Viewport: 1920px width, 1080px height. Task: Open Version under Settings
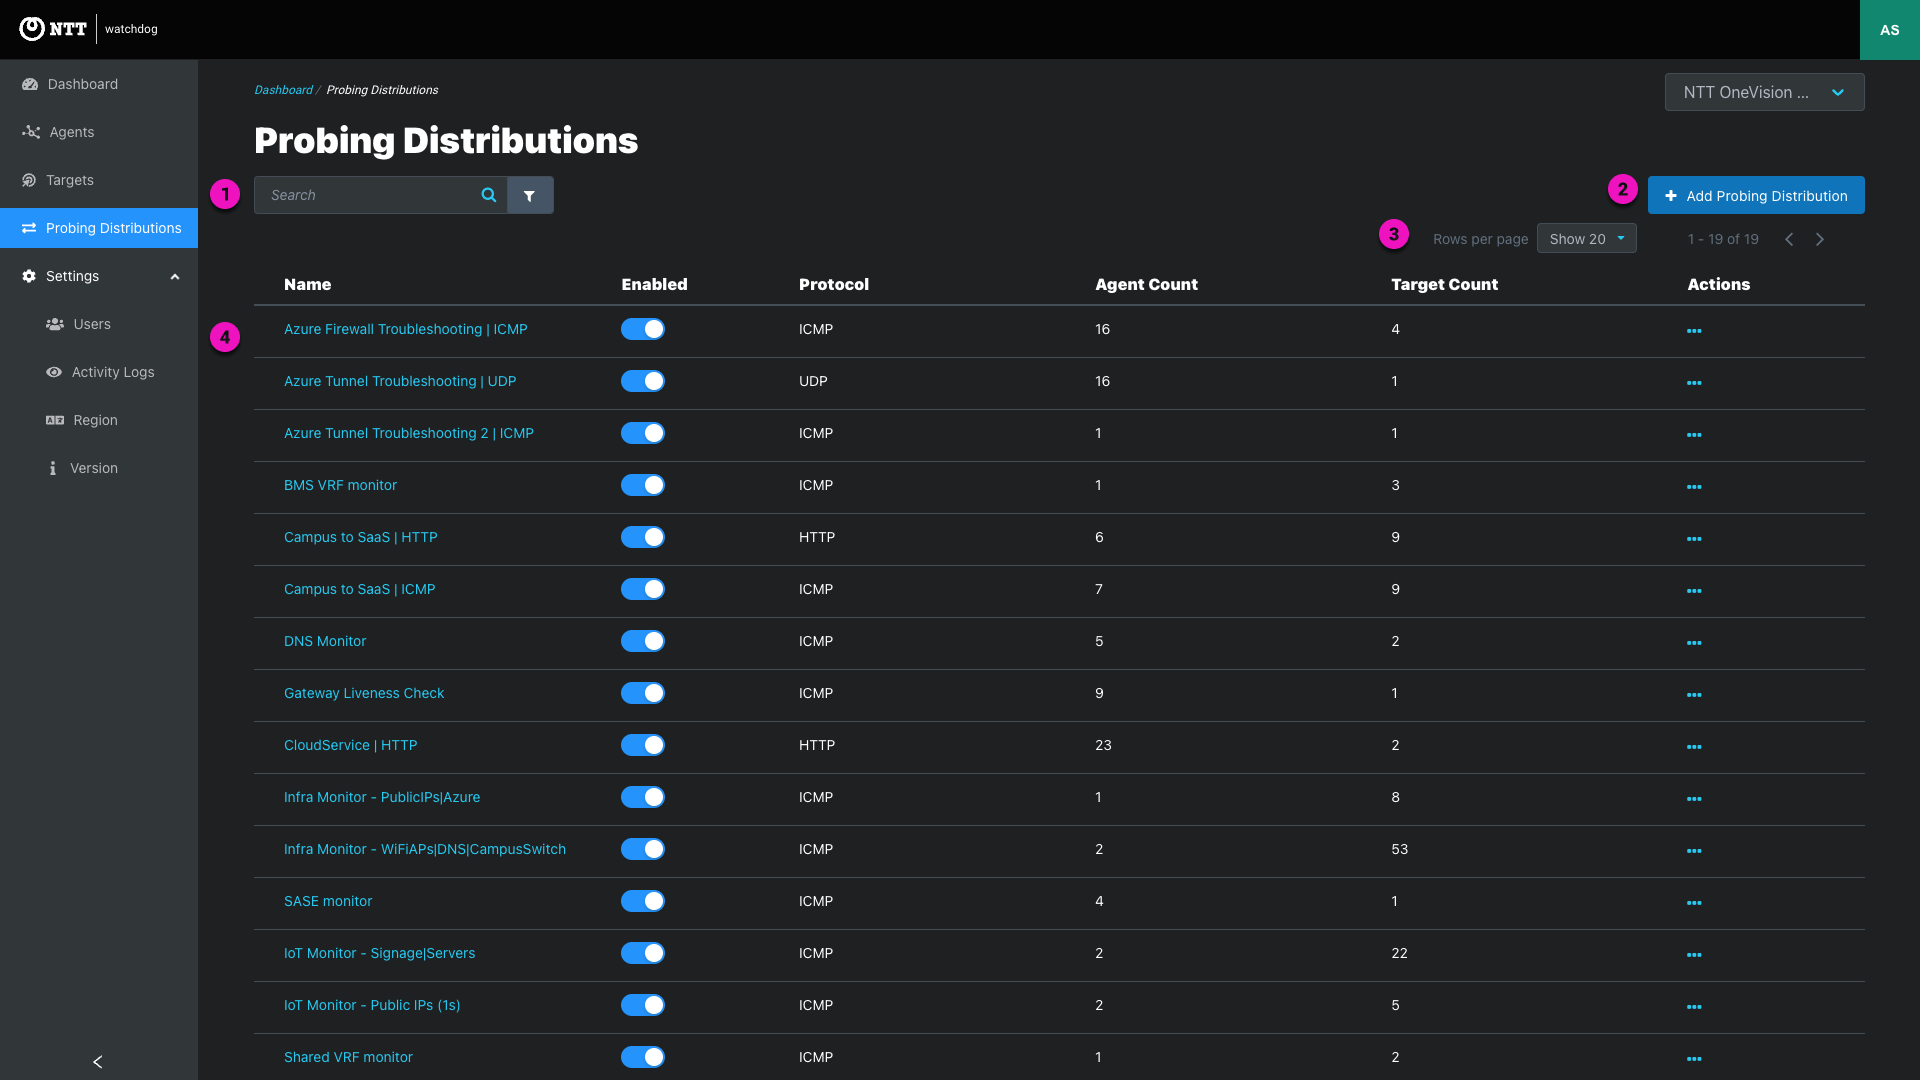[99, 468]
